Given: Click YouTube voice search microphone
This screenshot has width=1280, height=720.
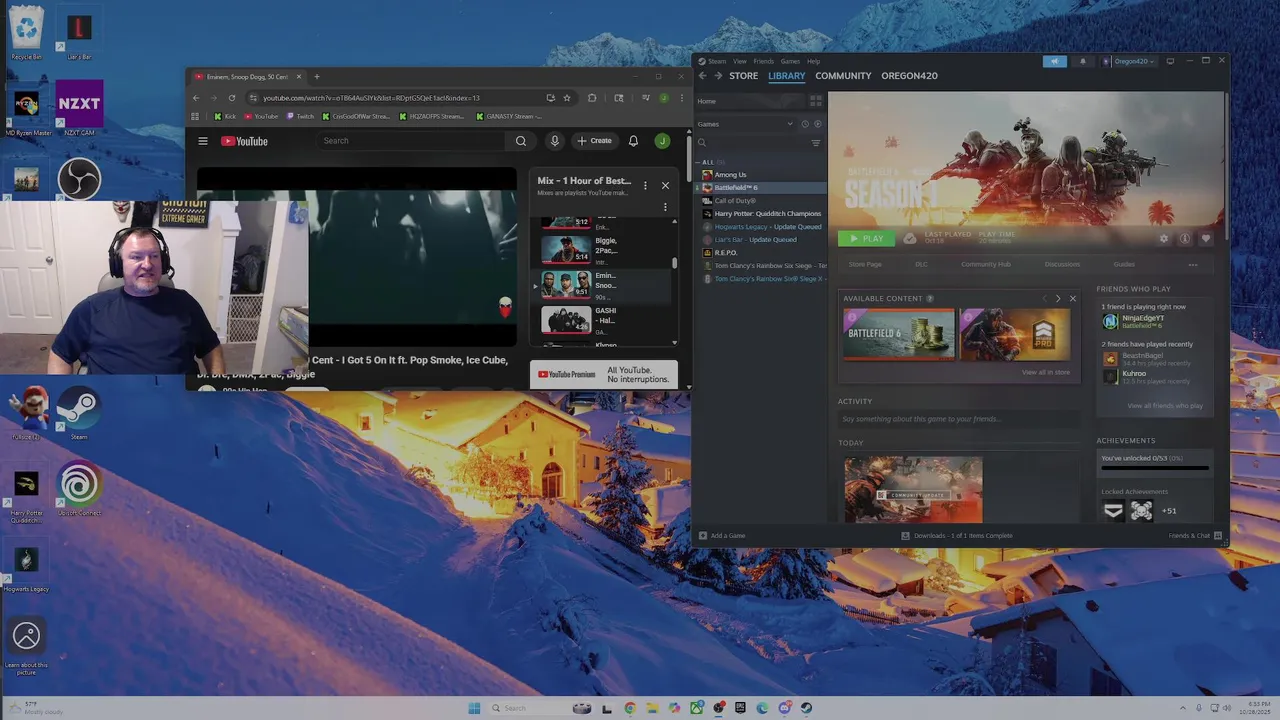Looking at the screenshot, I should (554, 141).
